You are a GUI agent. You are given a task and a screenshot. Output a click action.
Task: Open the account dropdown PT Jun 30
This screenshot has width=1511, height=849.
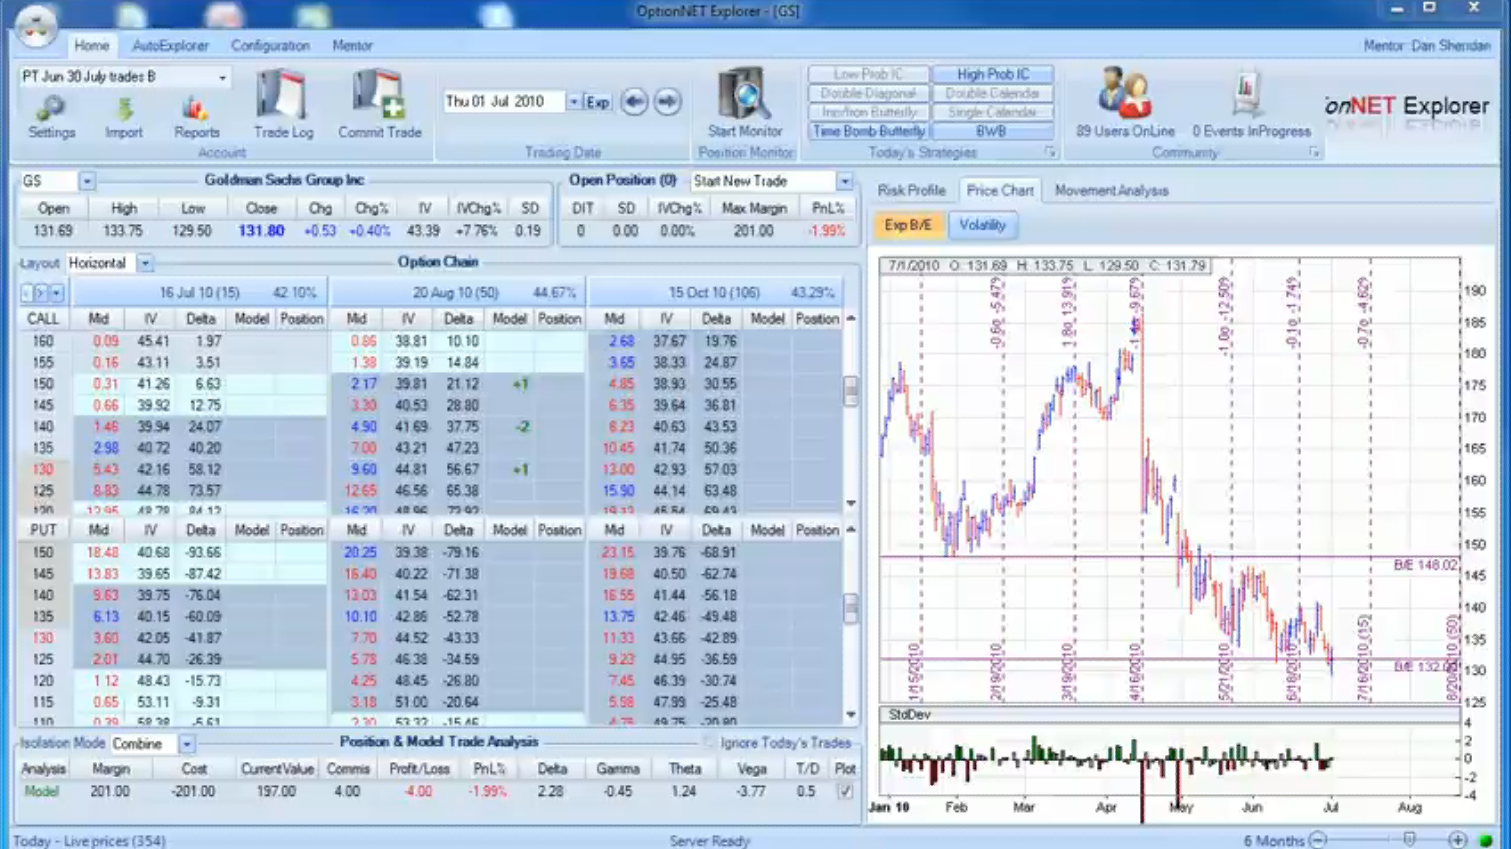(222, 77)
